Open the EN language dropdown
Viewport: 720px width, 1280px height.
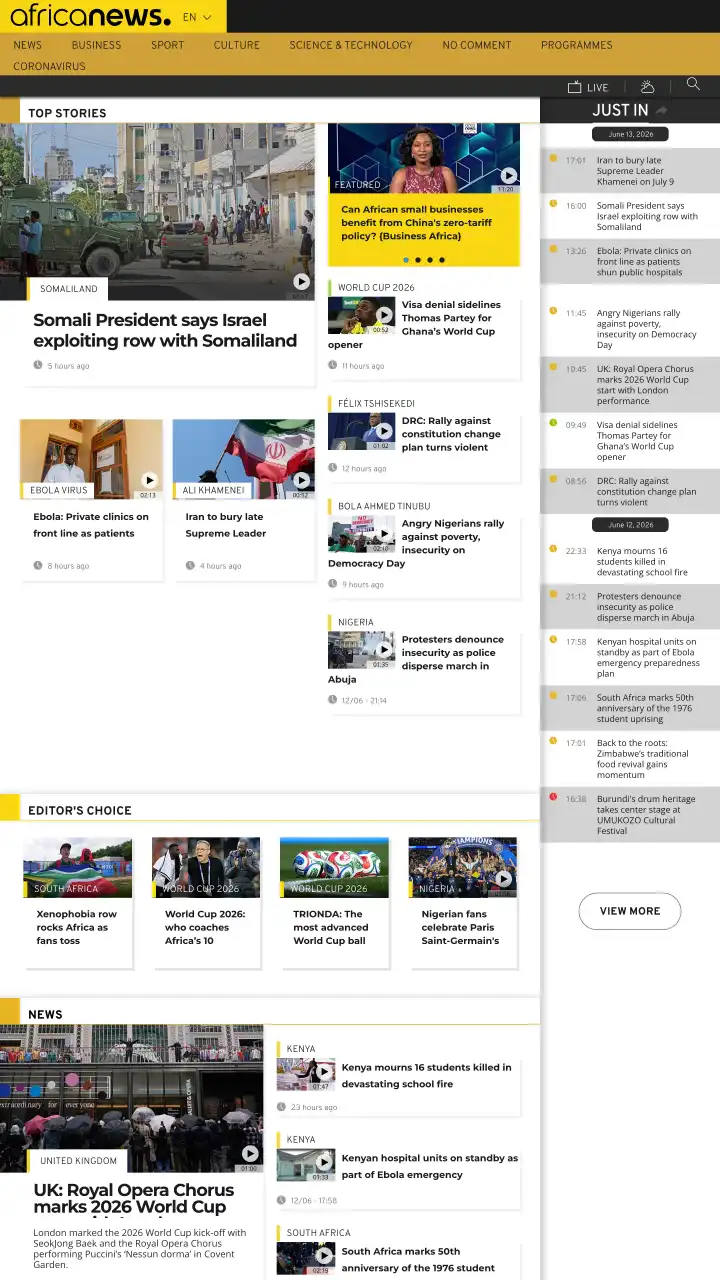coord(197,17)
